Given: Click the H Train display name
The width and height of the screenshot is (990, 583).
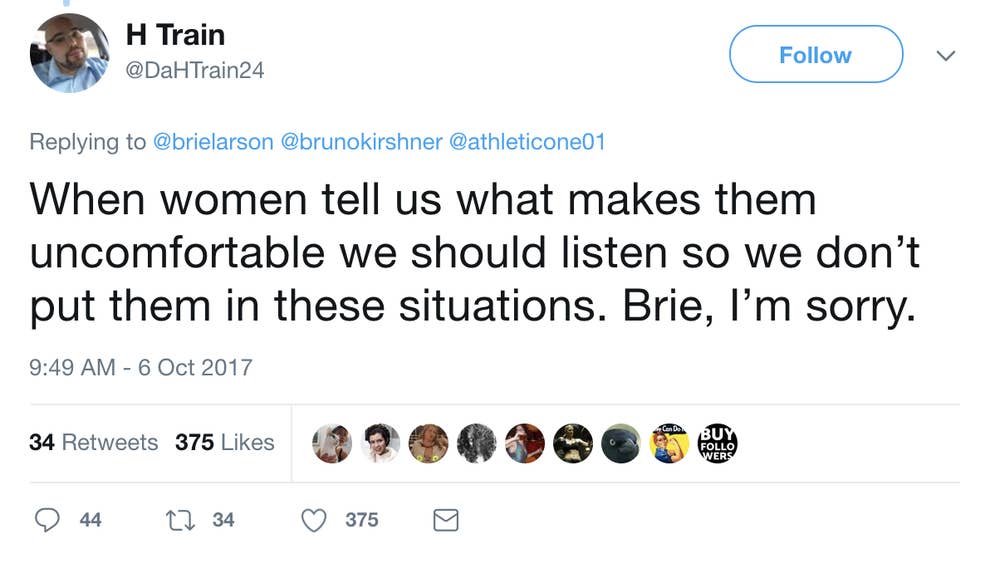Looking at the screenshot, I should 175,35.
